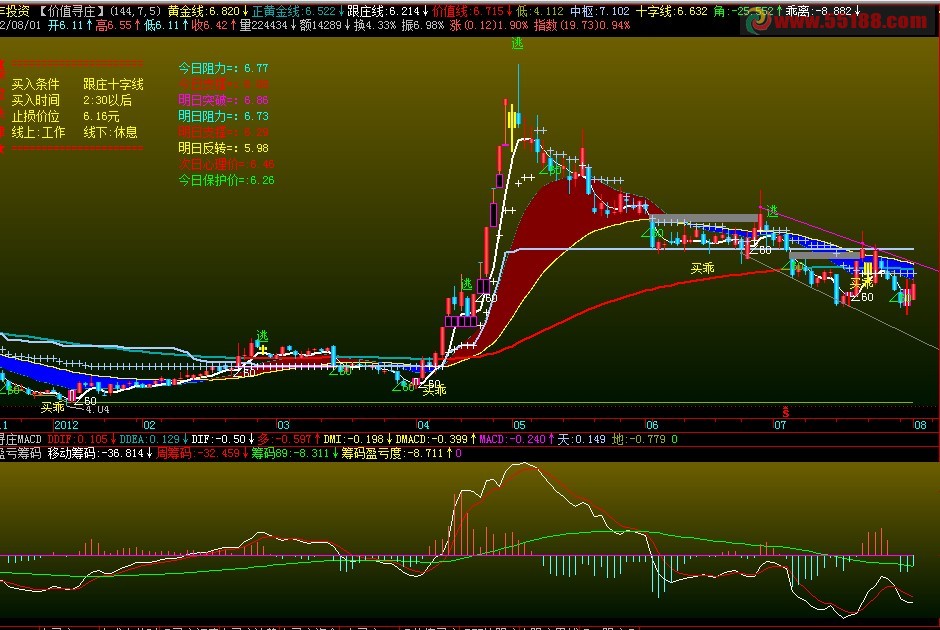
Task: Click the 买乖 signal below the June consolidation
Action: click(702, 269)
